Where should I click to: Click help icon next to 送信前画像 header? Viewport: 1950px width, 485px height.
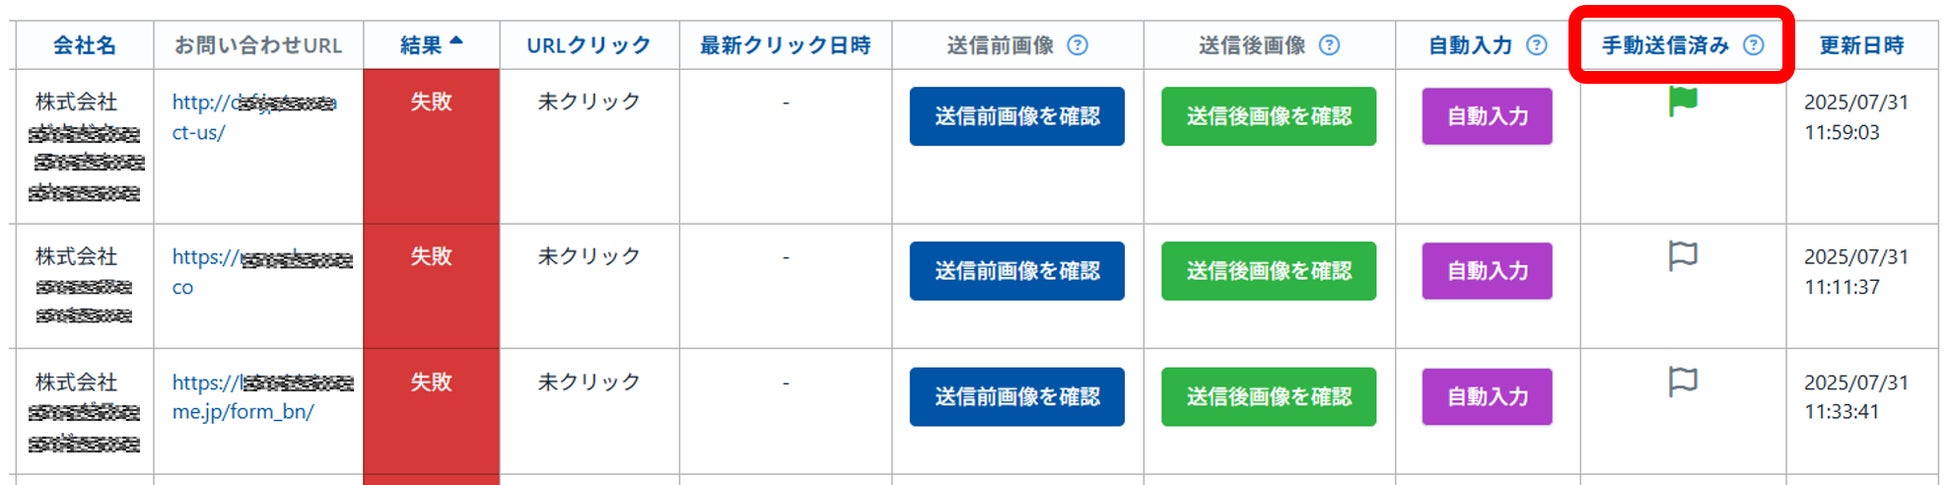point(1077,45)
